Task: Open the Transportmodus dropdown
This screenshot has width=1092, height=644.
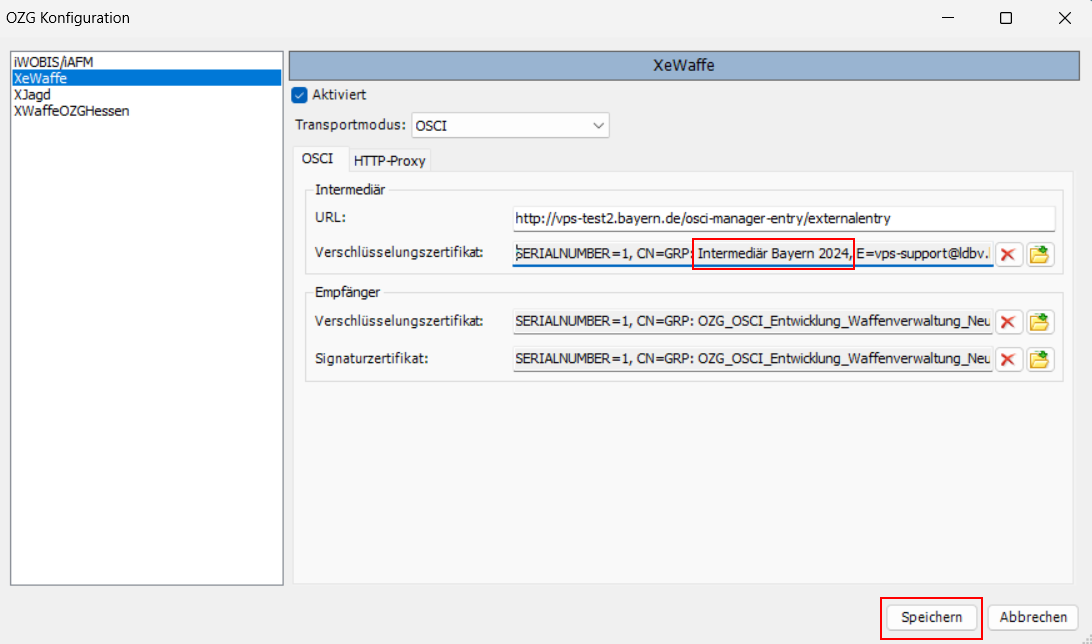Action: tap(510, 126)
